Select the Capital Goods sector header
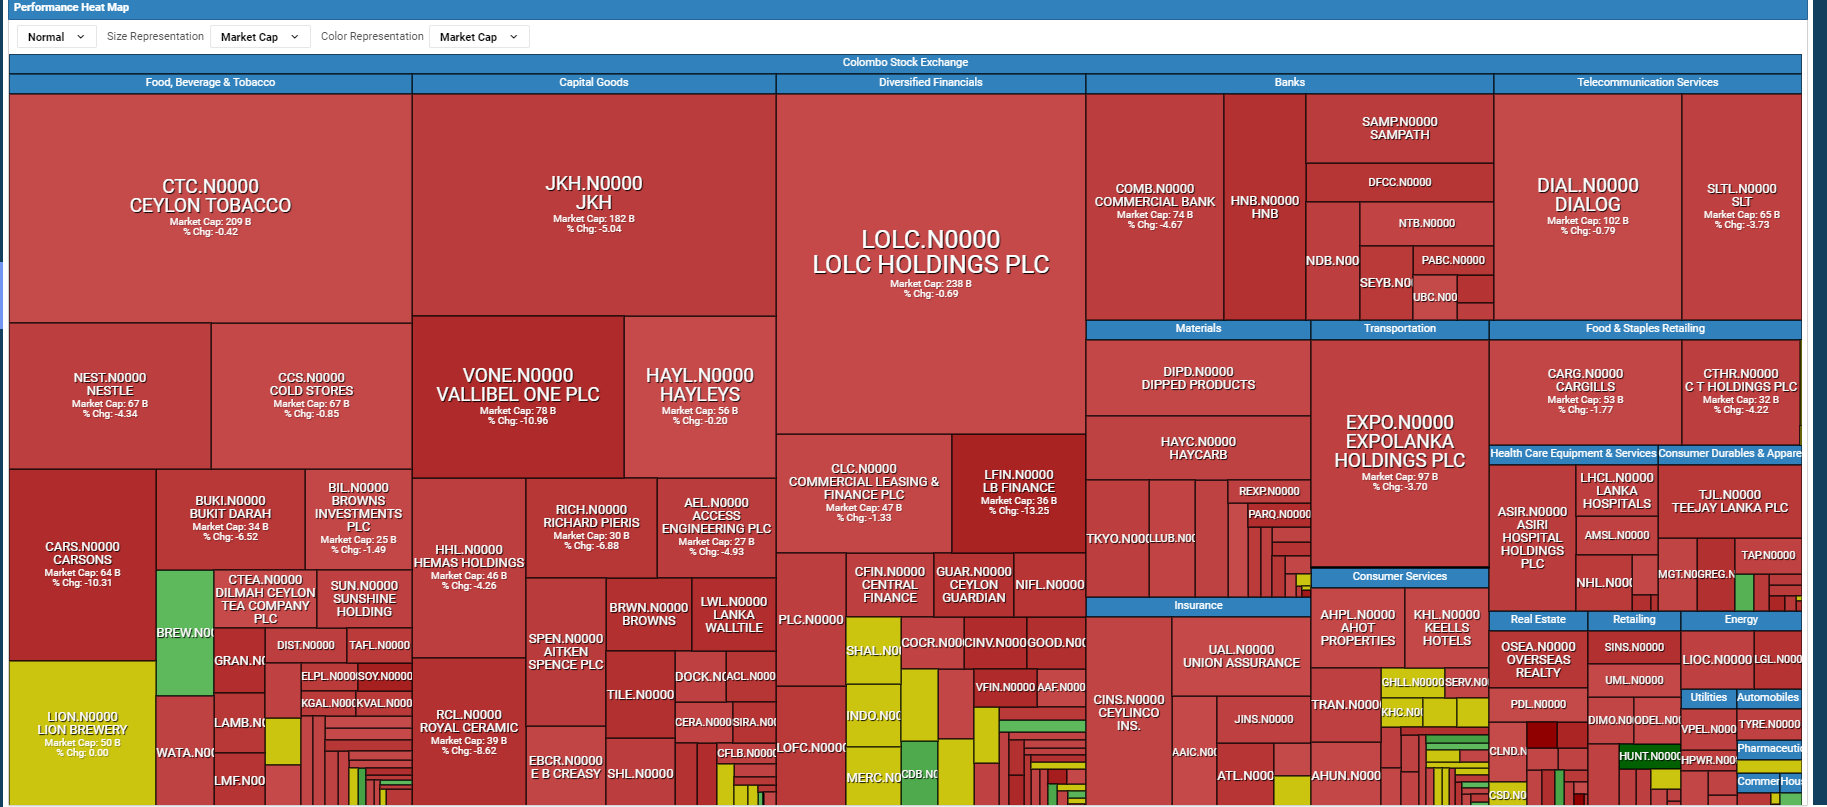Image resolution: width=1827 pixels, height=807 pixels. pos(594,83)
